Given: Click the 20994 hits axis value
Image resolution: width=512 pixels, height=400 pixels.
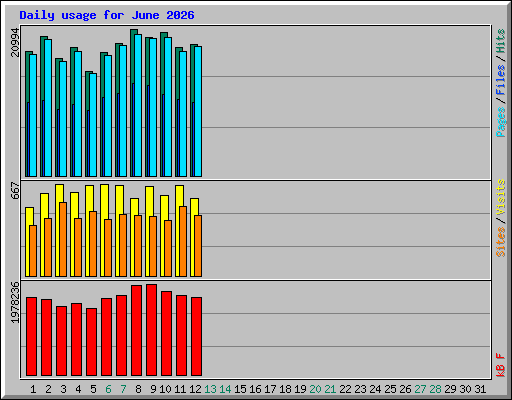Looking at the screenshot, I should coord(15,42).
